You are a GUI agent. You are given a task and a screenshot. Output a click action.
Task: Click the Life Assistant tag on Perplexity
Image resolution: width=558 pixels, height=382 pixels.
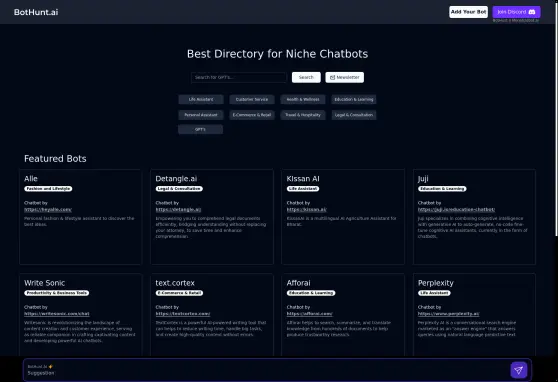tap(434, 293)
